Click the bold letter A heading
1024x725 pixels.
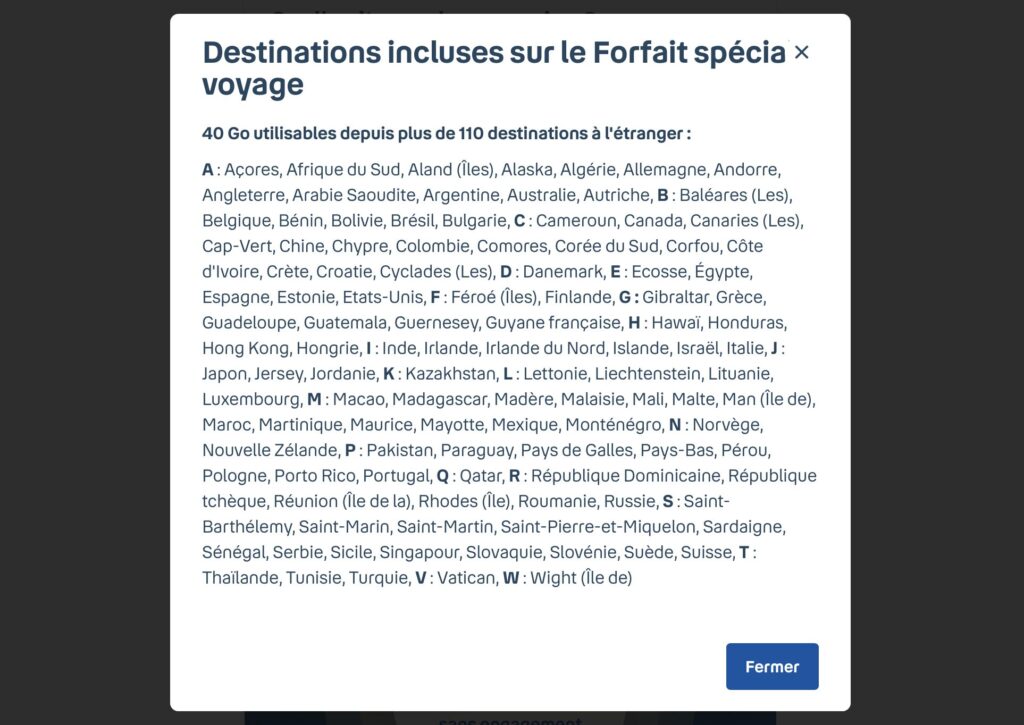tap(207, 170)
